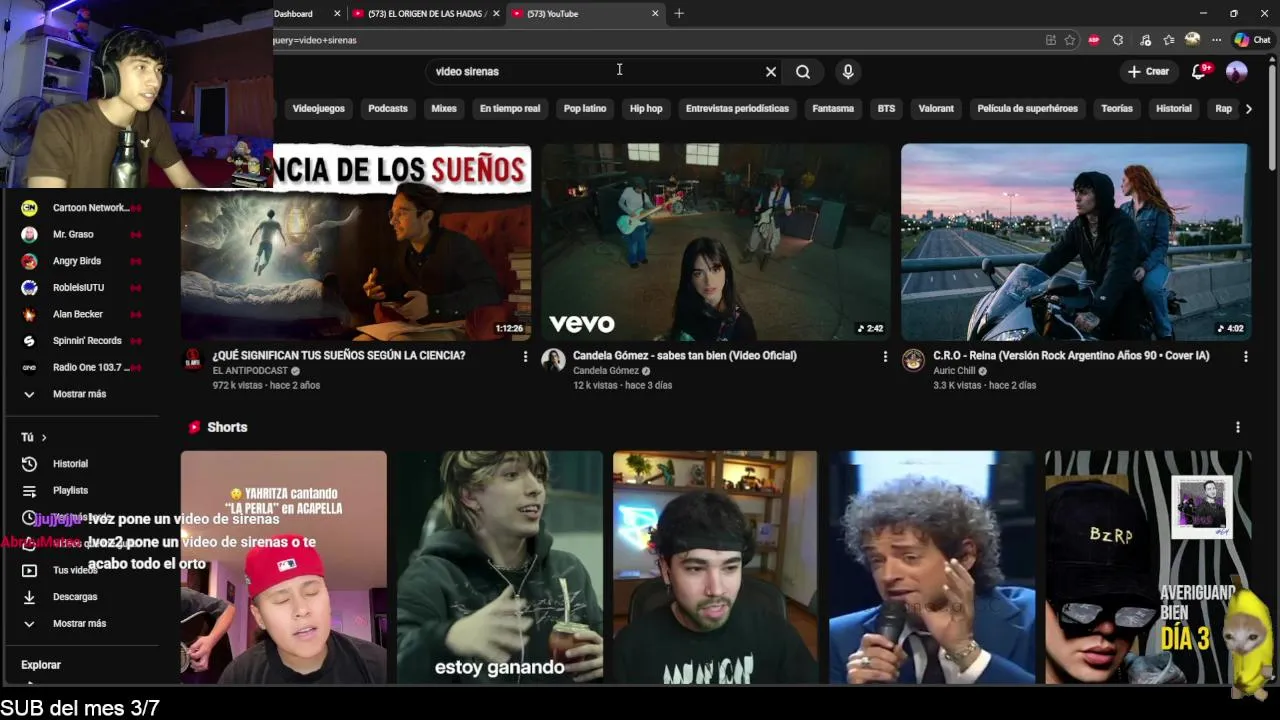Open browser profile picture icon
Viewport: 1280px width, 720px height.
(1192, 40)
